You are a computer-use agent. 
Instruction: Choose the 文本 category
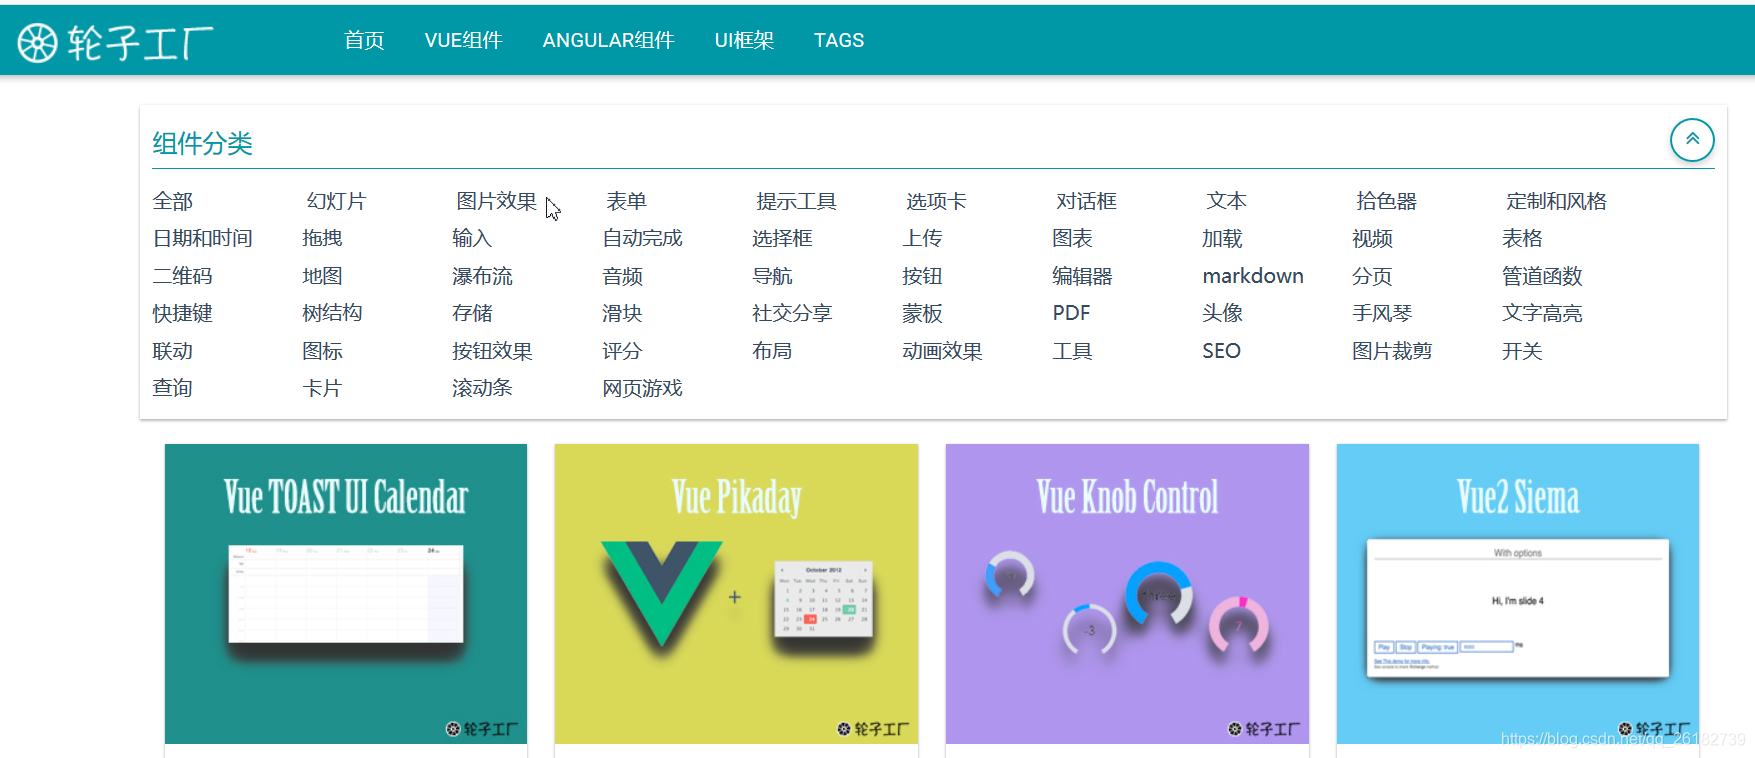click(1226, 201)
